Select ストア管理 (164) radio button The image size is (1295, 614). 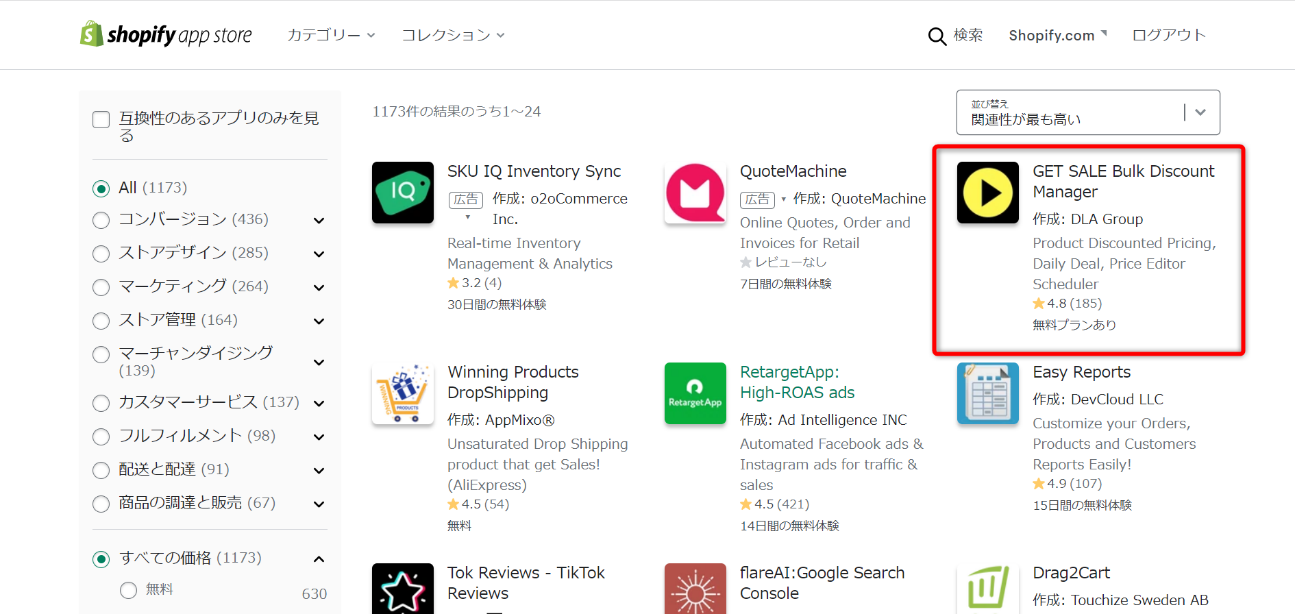101,321
